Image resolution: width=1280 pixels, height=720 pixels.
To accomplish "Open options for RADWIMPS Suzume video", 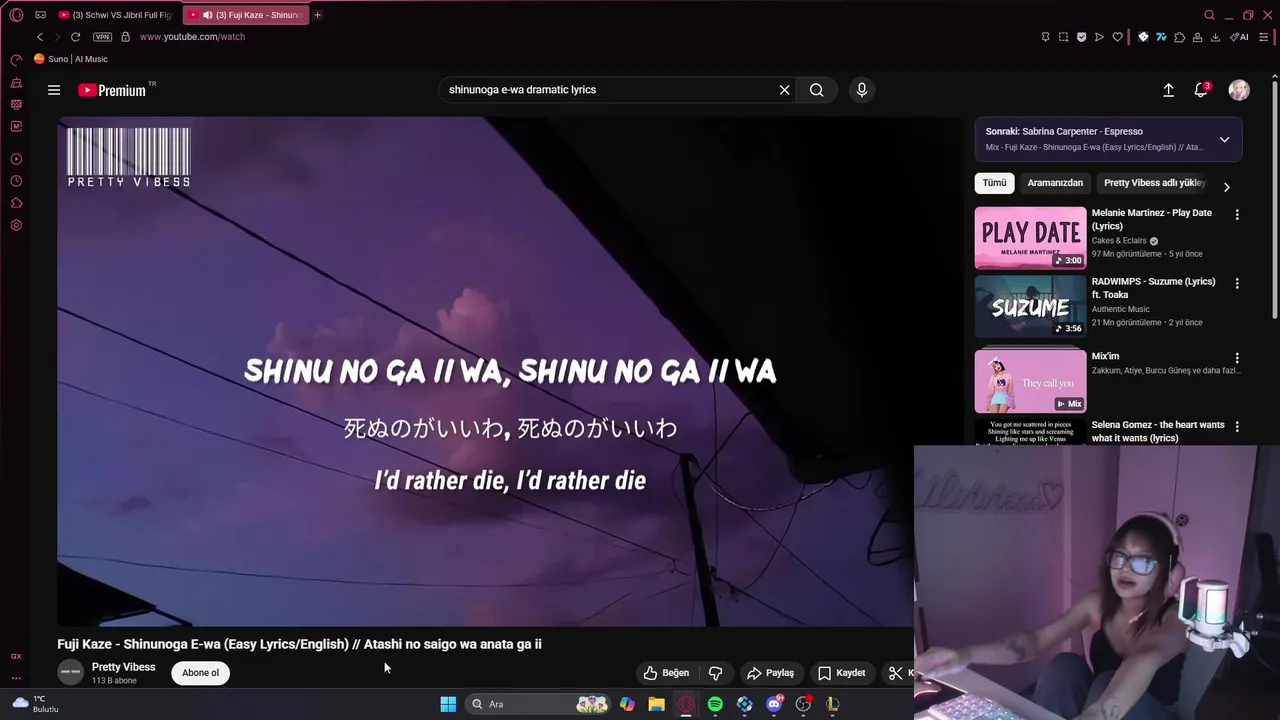I will point(1237,284).
